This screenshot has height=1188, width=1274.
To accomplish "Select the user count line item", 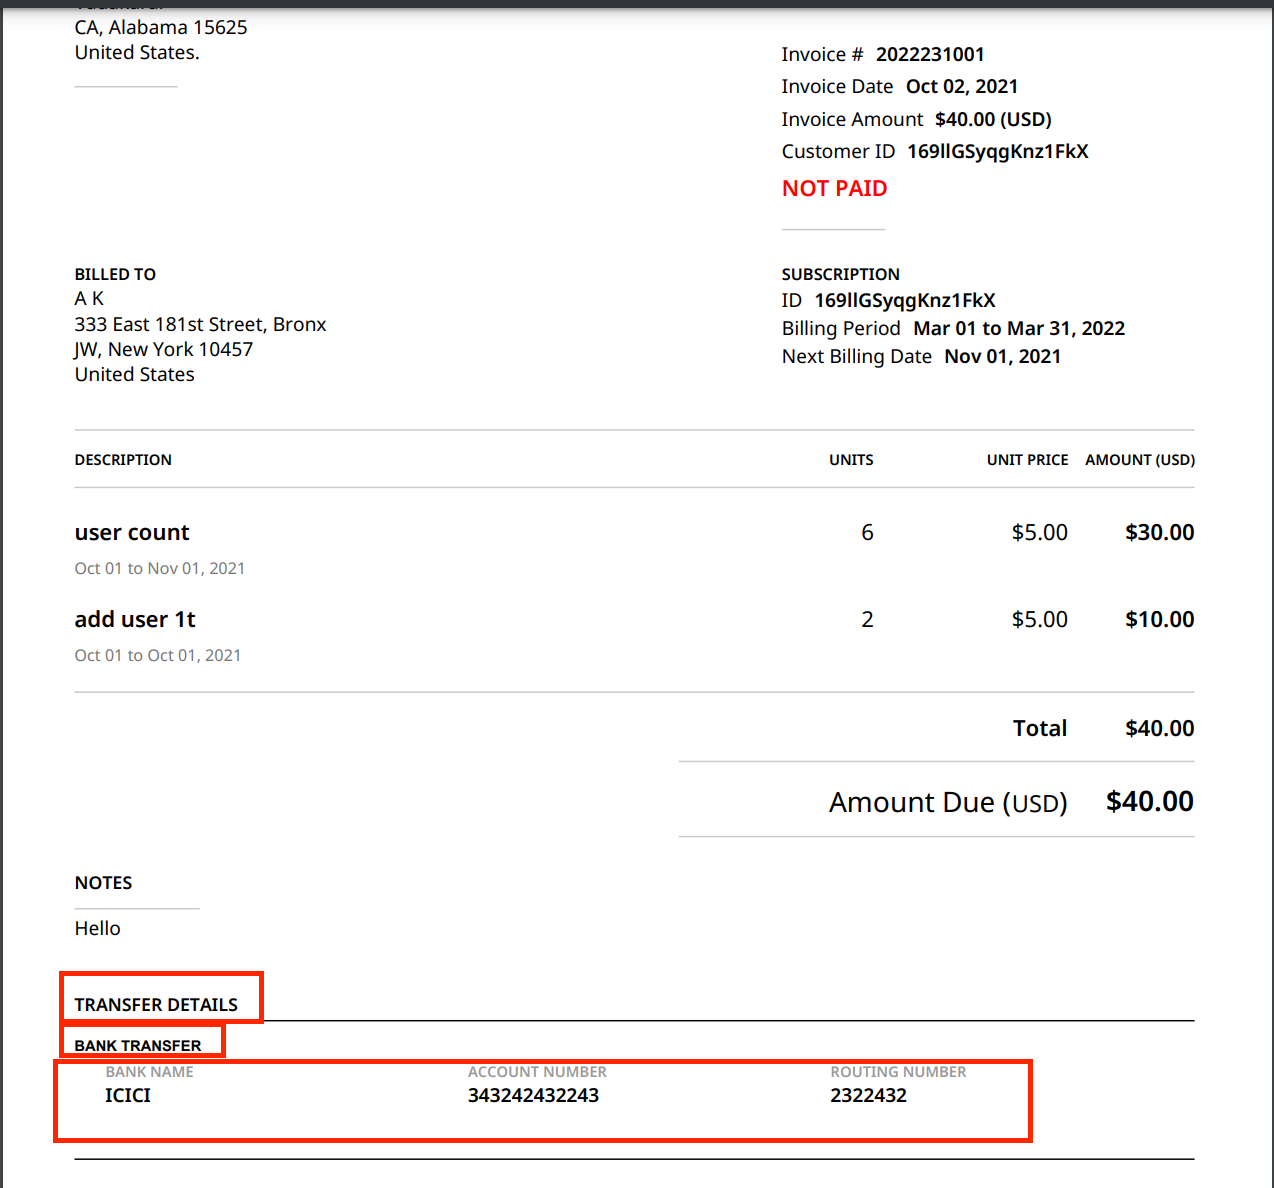I will 132,533.
